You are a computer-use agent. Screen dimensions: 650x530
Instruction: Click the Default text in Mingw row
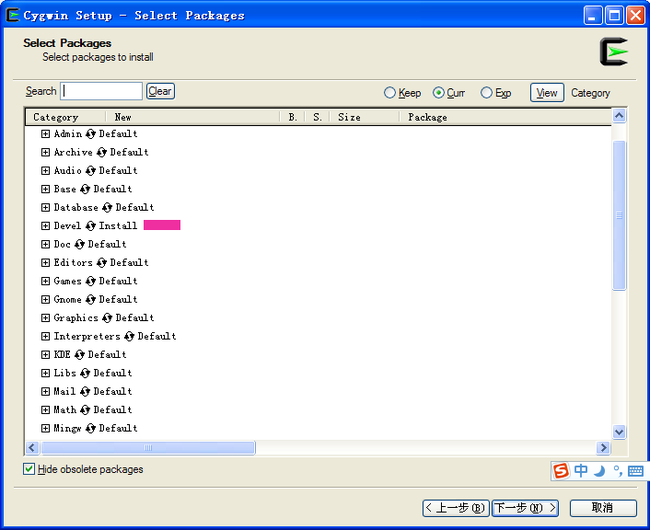pyautogui.click(x=118, y=428)
